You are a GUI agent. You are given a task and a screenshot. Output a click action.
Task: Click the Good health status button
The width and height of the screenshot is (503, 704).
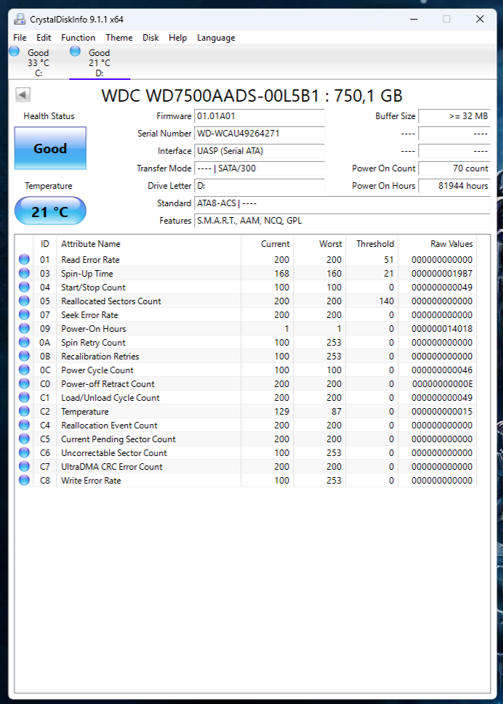coord(50,148)
